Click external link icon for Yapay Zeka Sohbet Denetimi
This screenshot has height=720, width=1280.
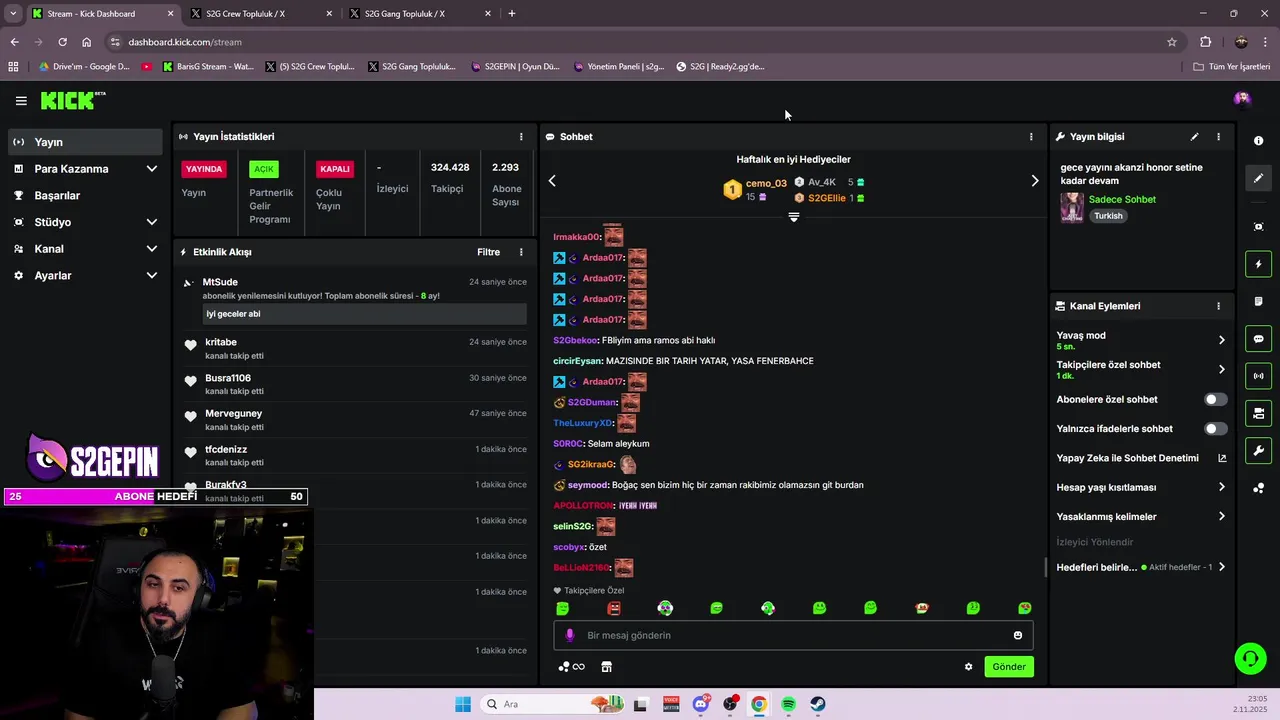1222,458
